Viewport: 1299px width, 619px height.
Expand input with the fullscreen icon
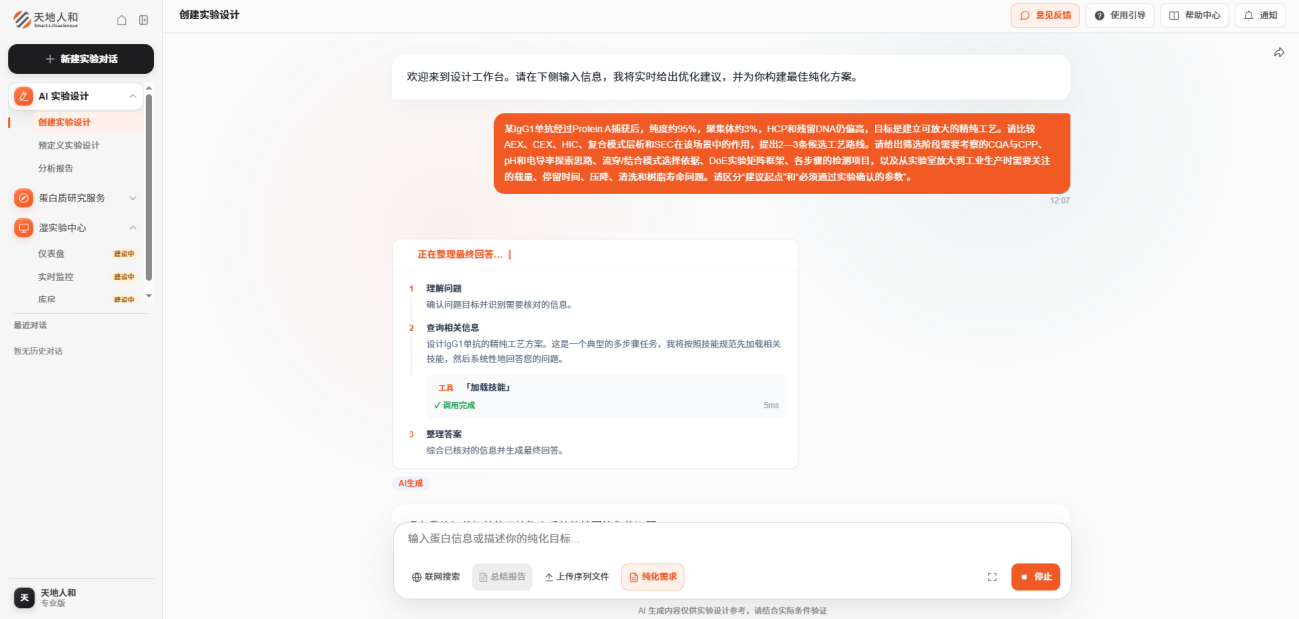992,577
